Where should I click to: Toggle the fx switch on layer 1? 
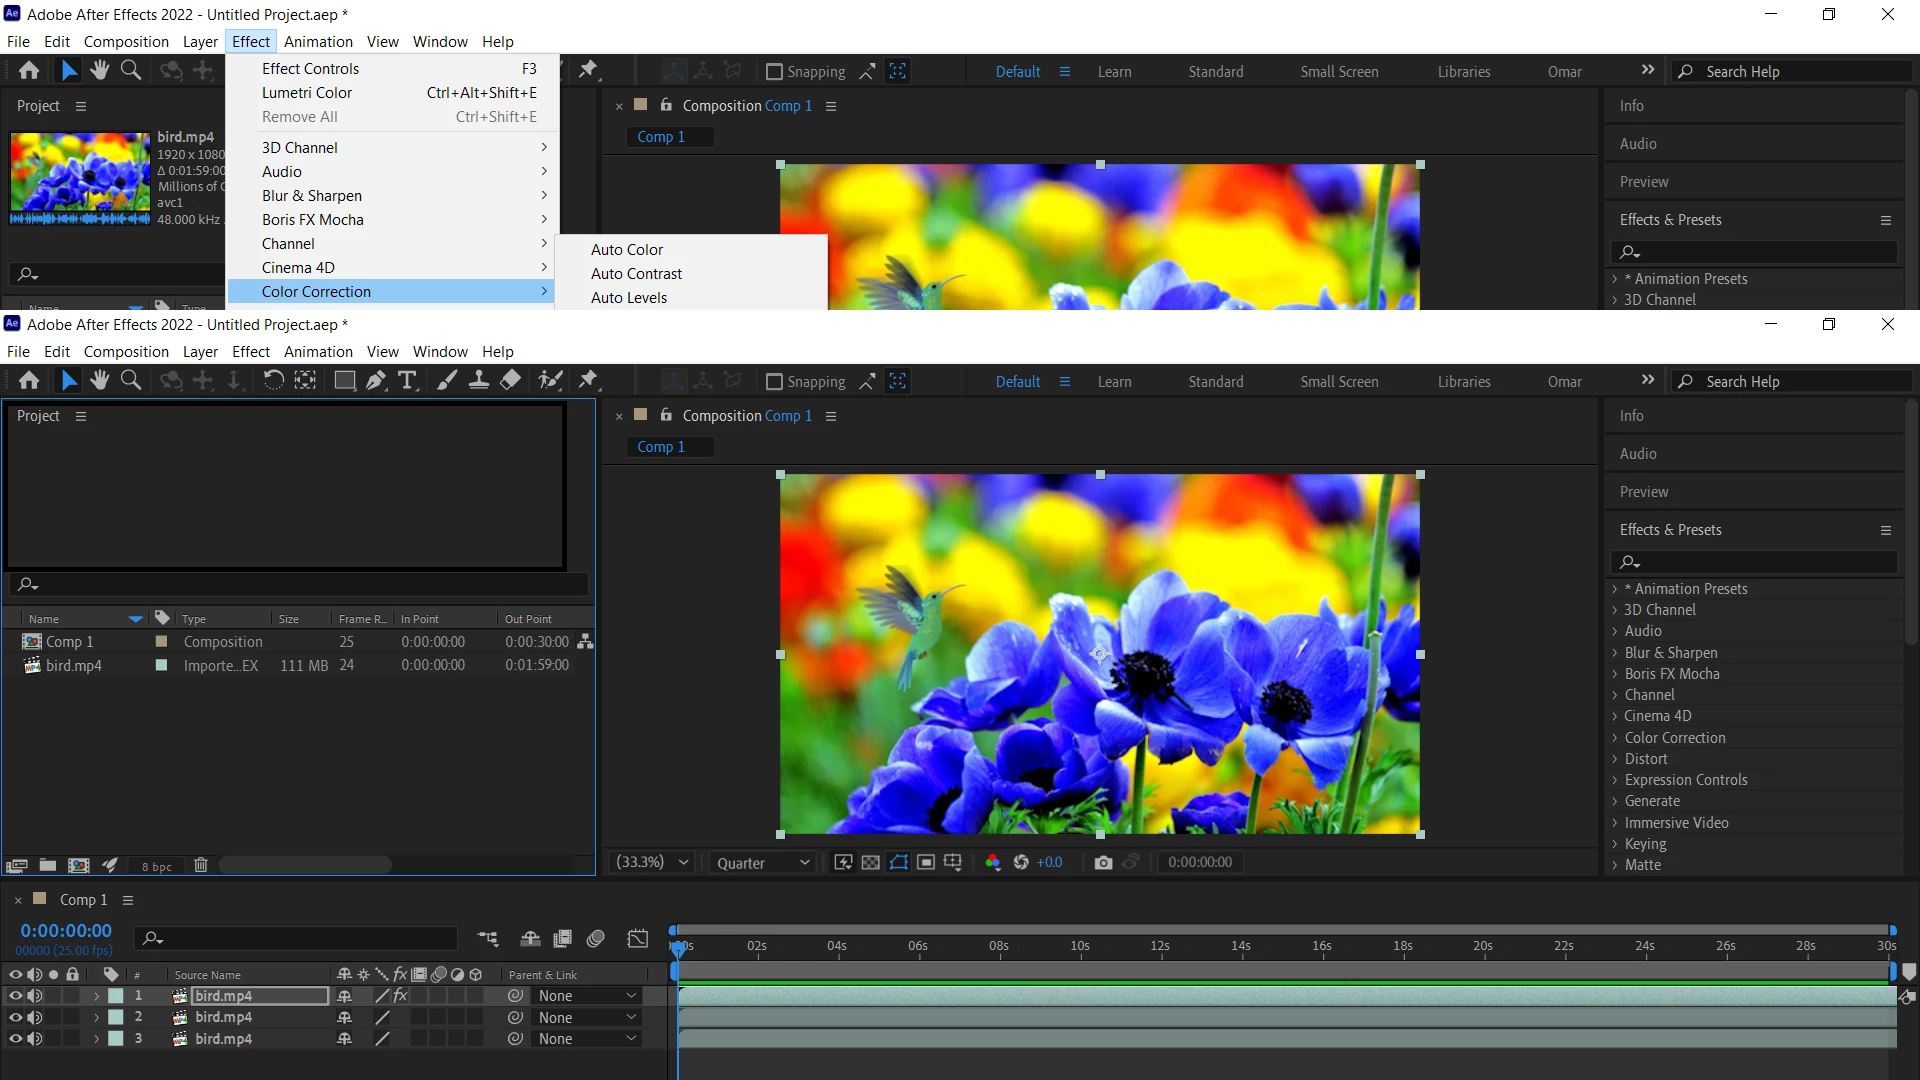pos(400,996)
